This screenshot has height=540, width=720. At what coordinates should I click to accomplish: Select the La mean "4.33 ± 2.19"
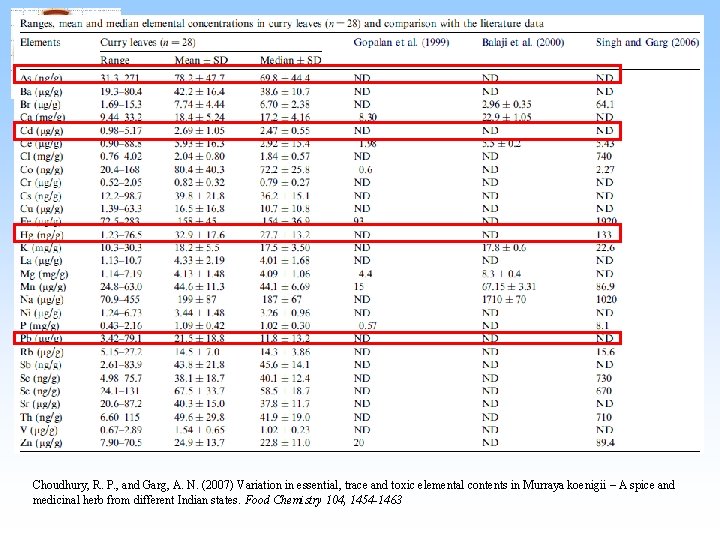pos(199,261)
